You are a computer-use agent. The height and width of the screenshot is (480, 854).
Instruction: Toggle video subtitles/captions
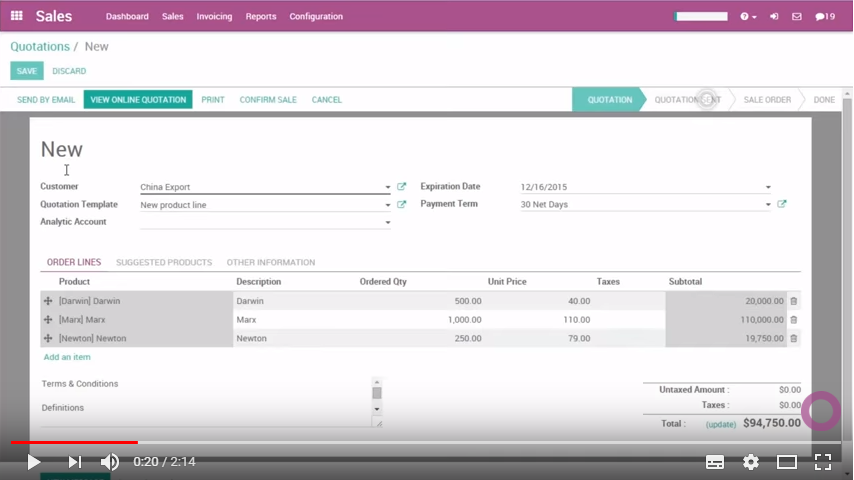click(715, 462)
